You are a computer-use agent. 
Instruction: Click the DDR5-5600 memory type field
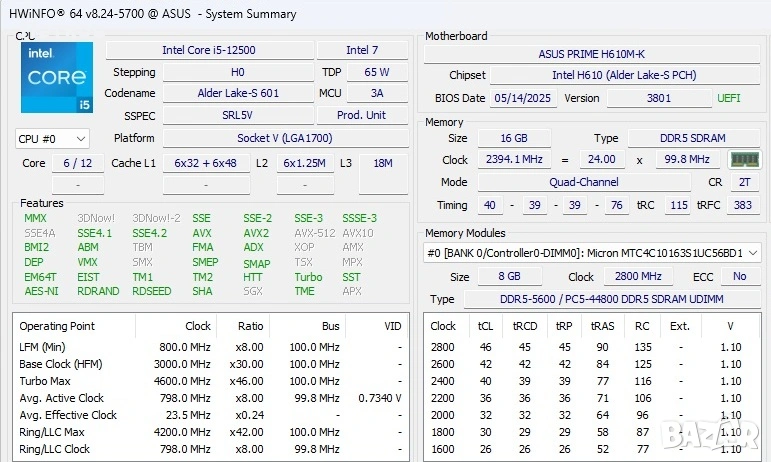[x=611, y=299]
